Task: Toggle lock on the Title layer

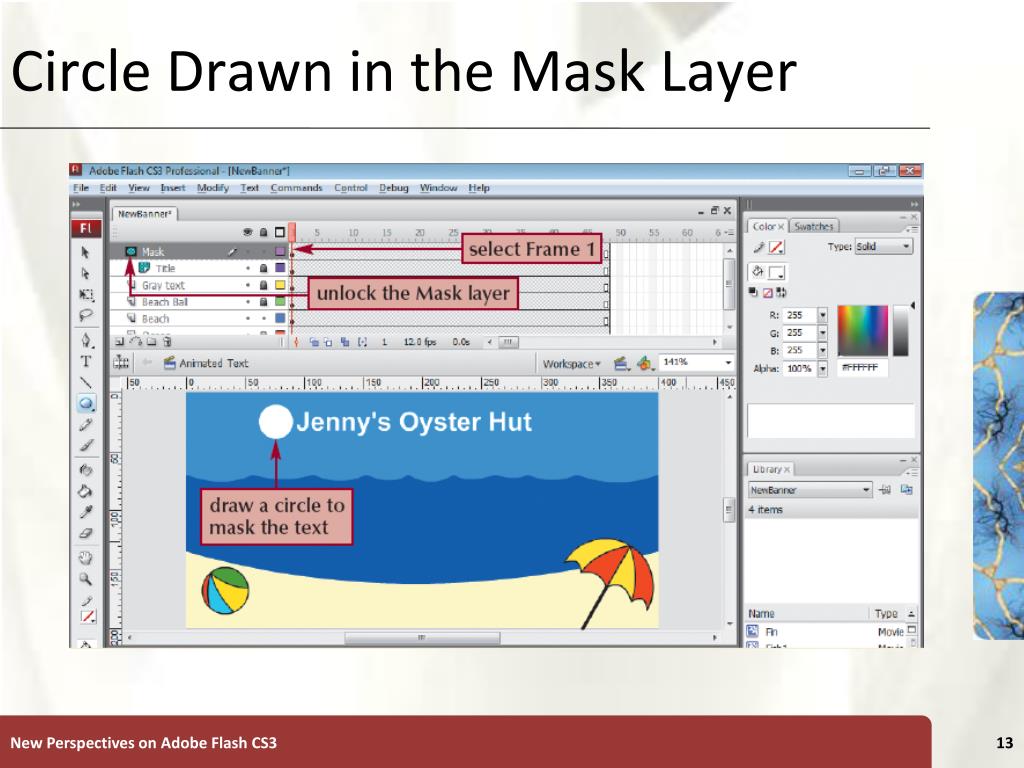Action: [263, 268]
